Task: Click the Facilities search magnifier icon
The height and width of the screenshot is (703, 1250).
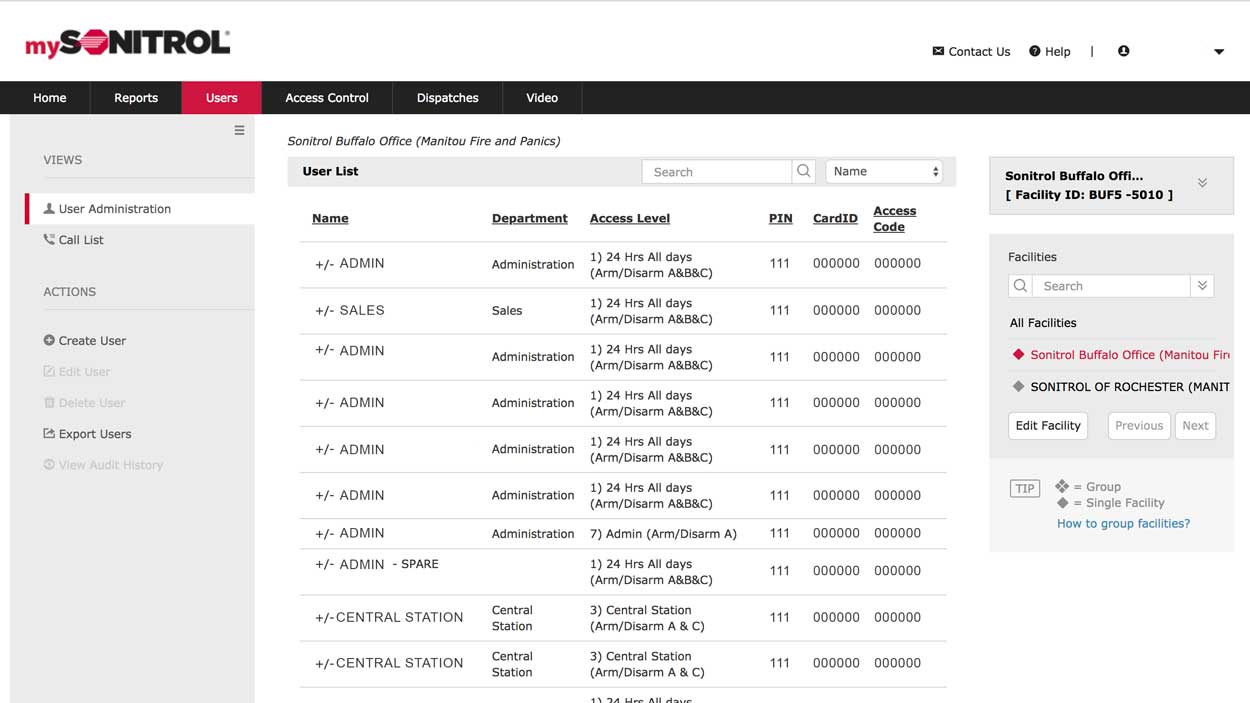Action: coord(1020,286)
